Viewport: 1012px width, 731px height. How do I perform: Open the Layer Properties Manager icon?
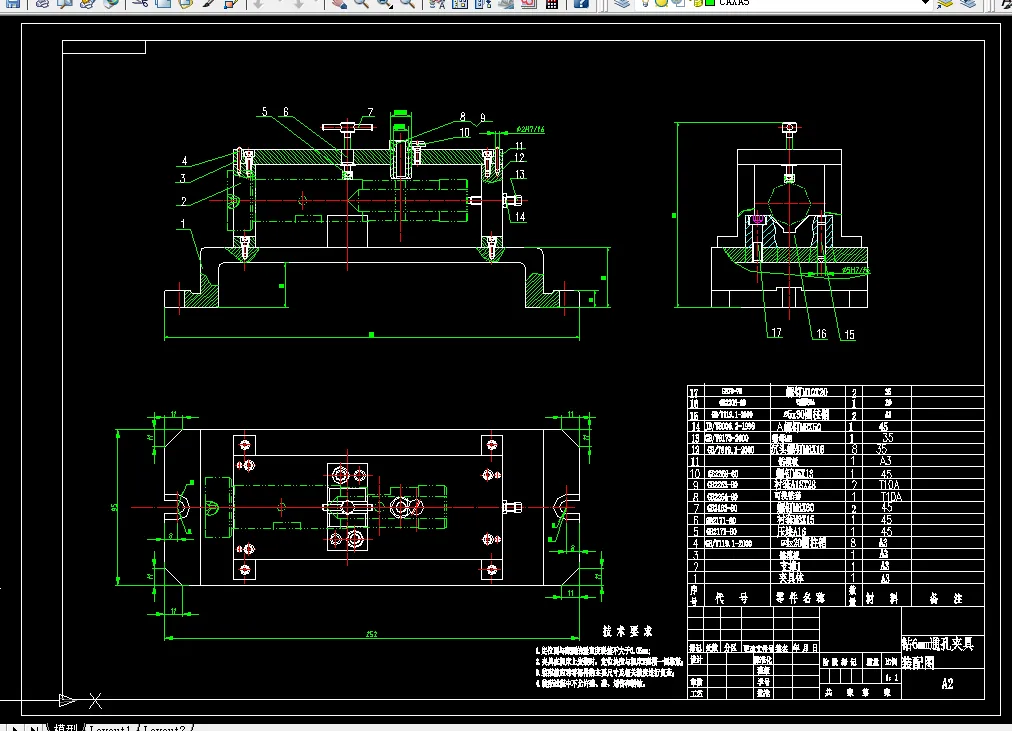pos(622,3)
